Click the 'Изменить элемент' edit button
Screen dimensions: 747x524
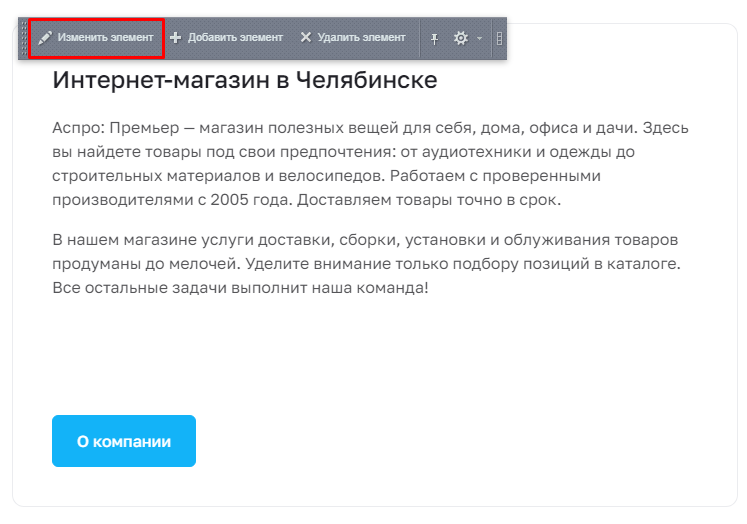coord(96,38)
